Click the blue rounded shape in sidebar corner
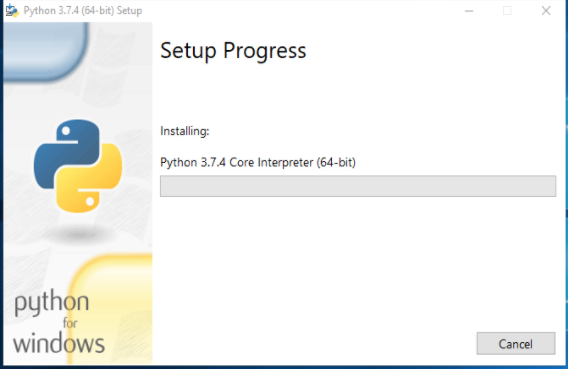Screen dimensions: 568x369 tap(45, 51)
